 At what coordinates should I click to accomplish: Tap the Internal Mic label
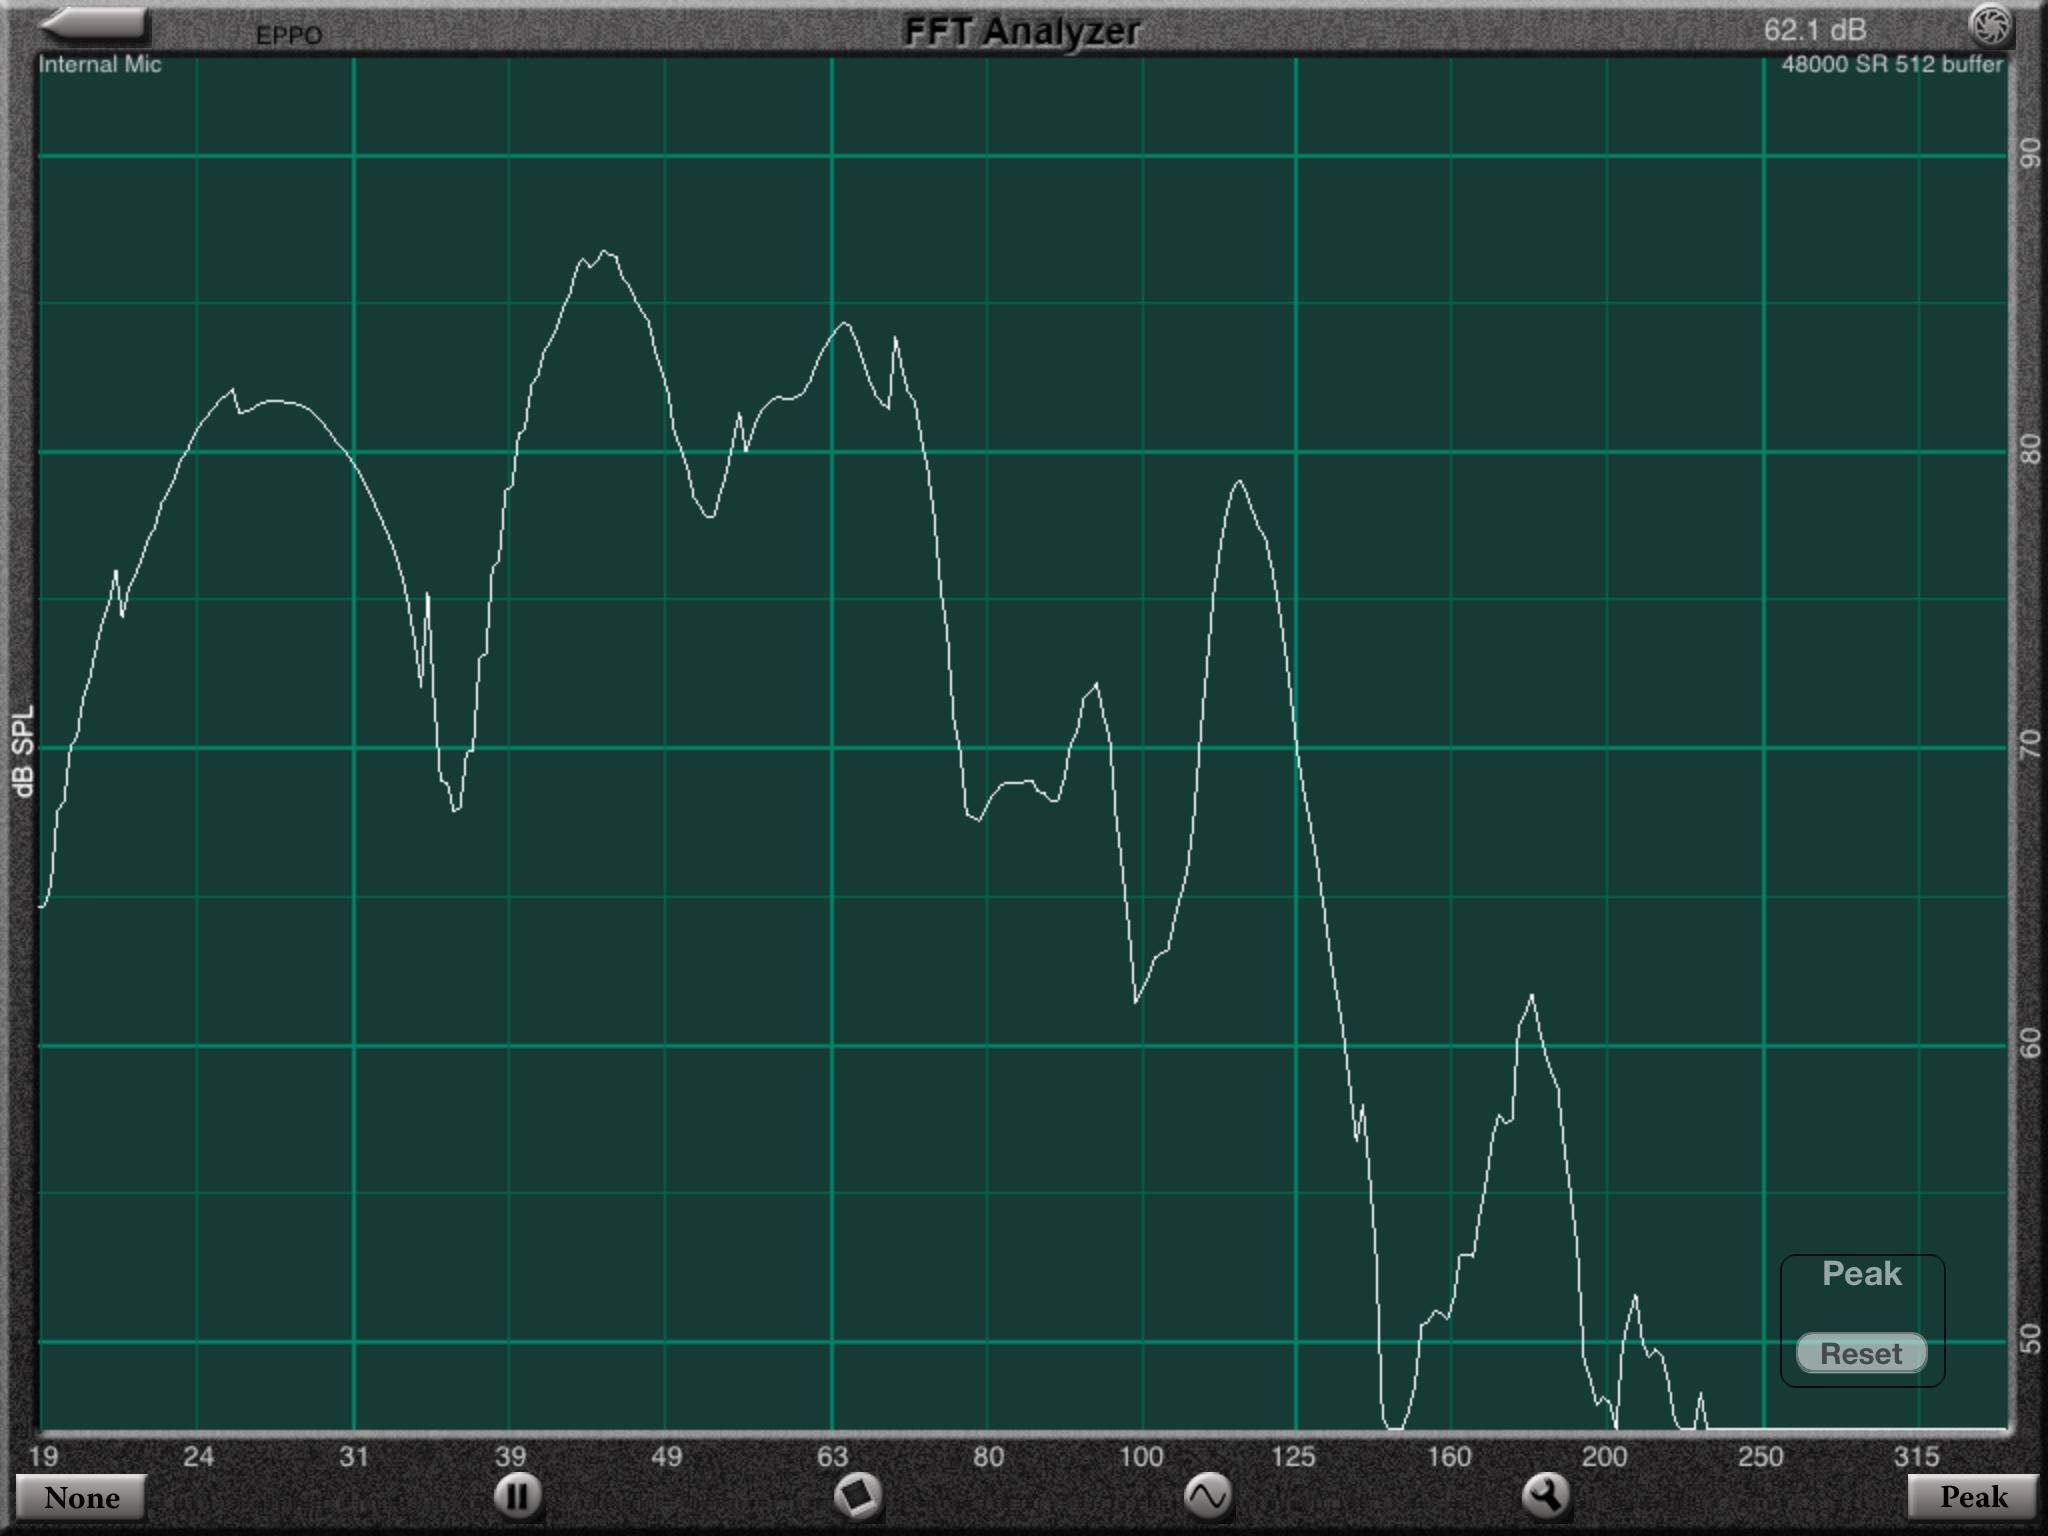point(100,65)
